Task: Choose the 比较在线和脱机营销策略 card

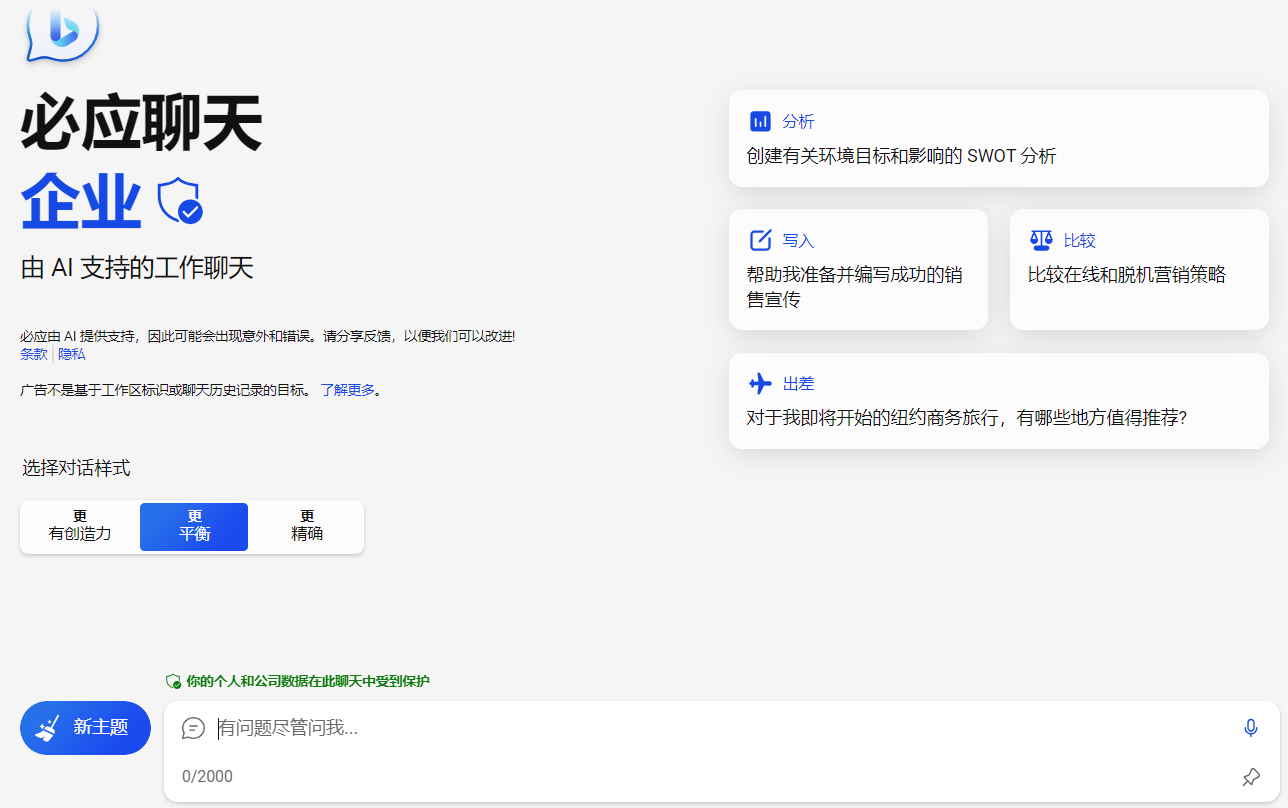Action: pyautogui.click(x=1139, y=269)
